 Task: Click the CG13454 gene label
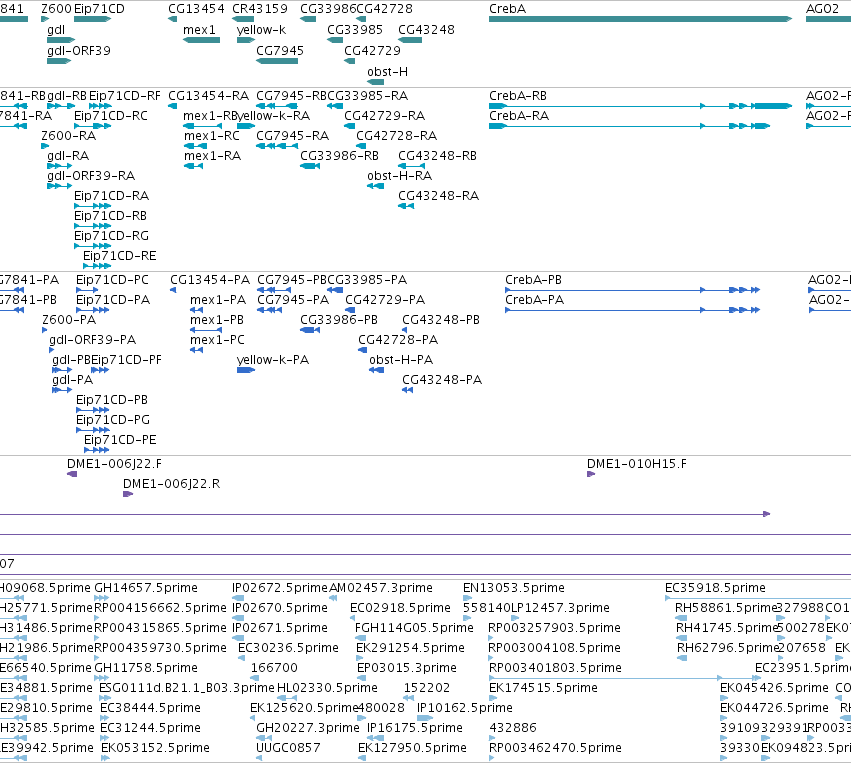coord(196,9)
